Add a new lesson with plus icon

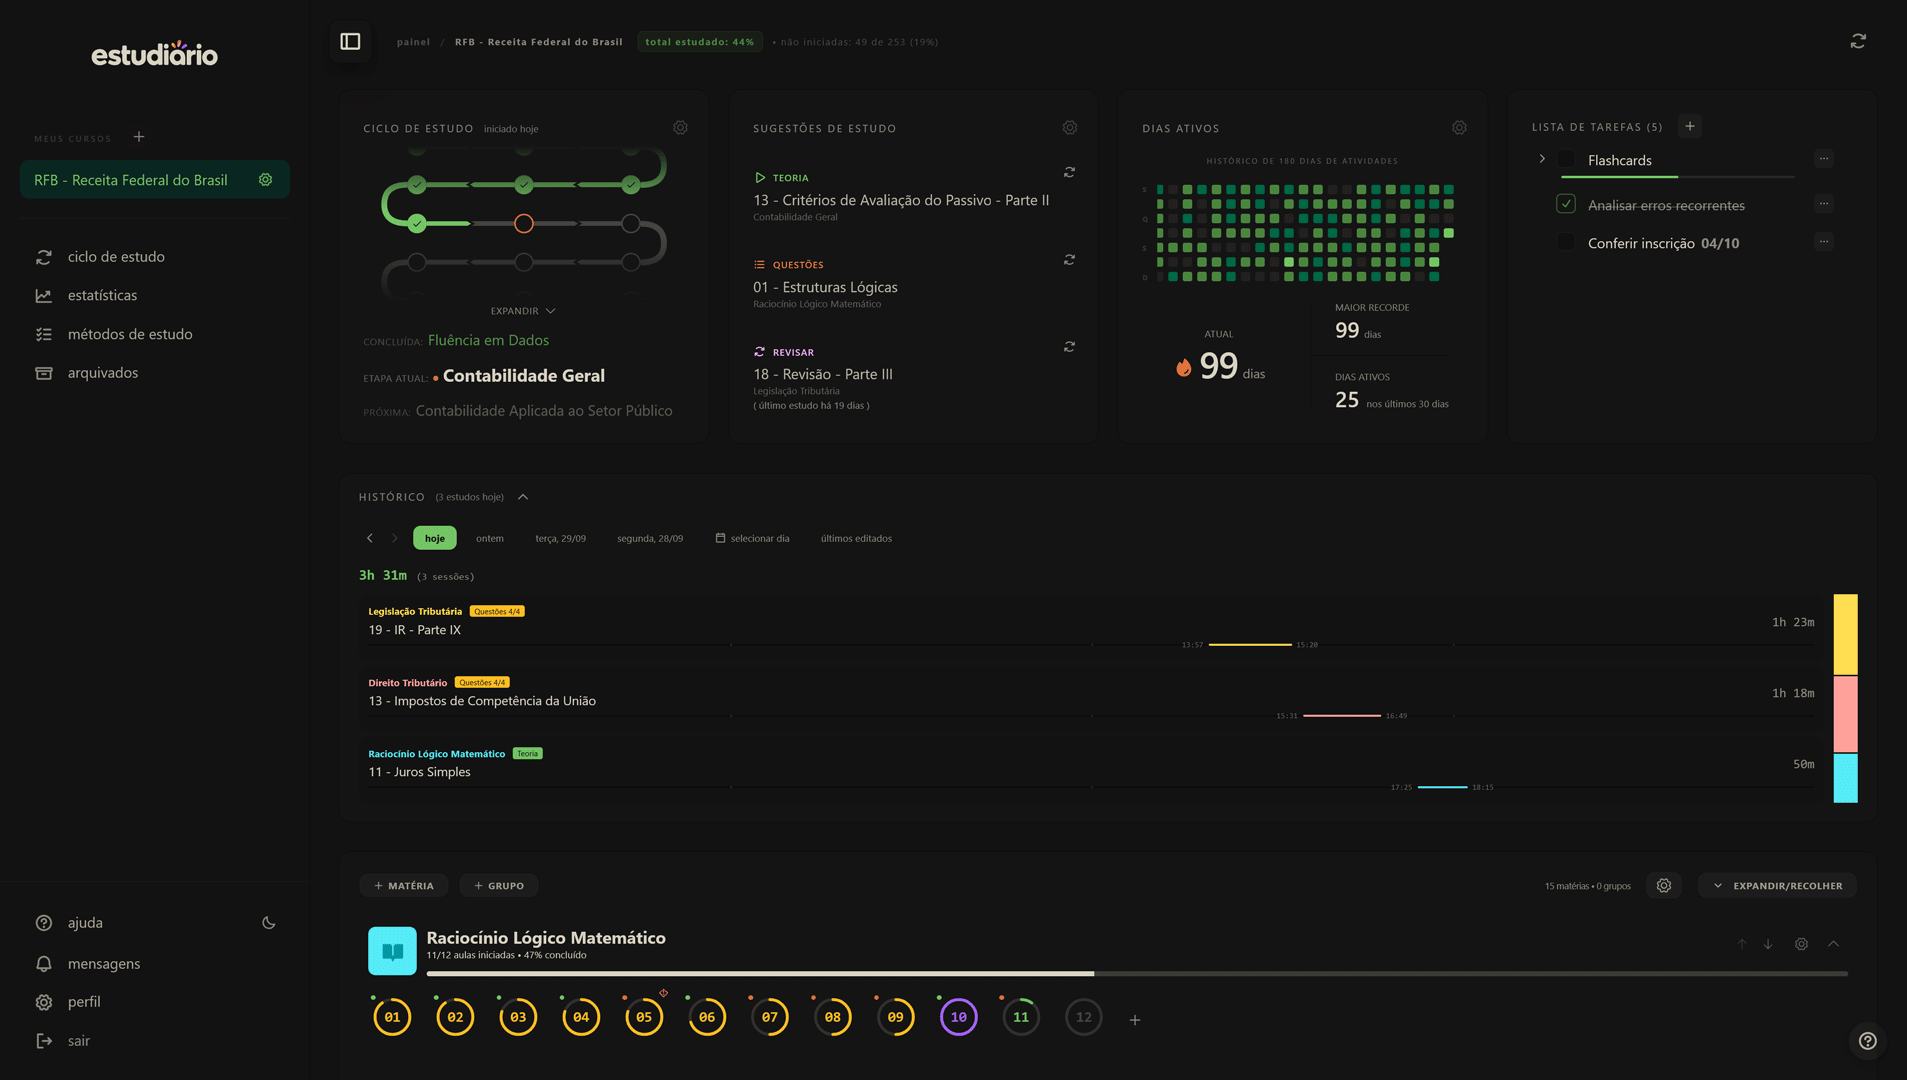pyautogui.click(x=1135, y=1020)
